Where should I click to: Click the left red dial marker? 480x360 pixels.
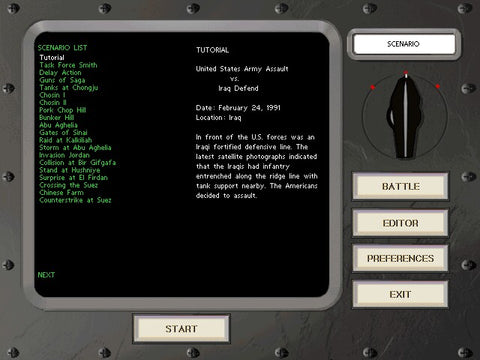pyautogui.click(x=373, y=87)
